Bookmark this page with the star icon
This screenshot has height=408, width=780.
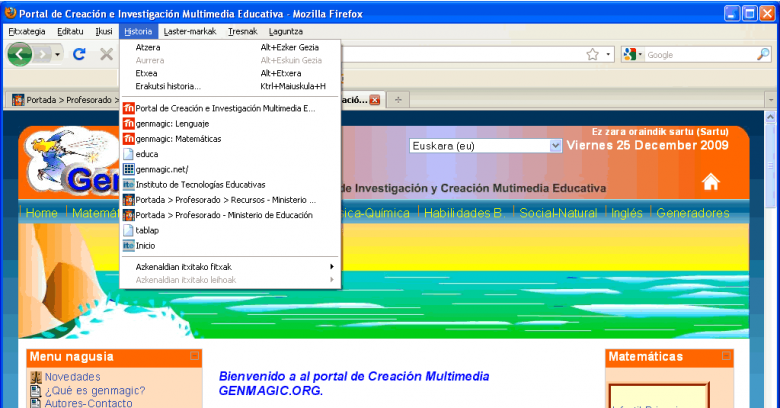pos(592,54)
